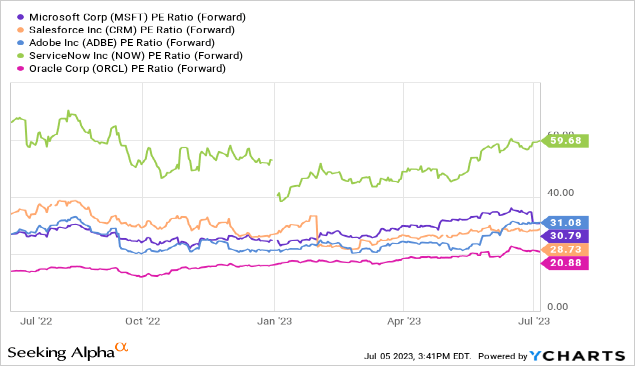635x366 pixels.
Task: Click the pink Oracle legend dot
Action: 20,69
